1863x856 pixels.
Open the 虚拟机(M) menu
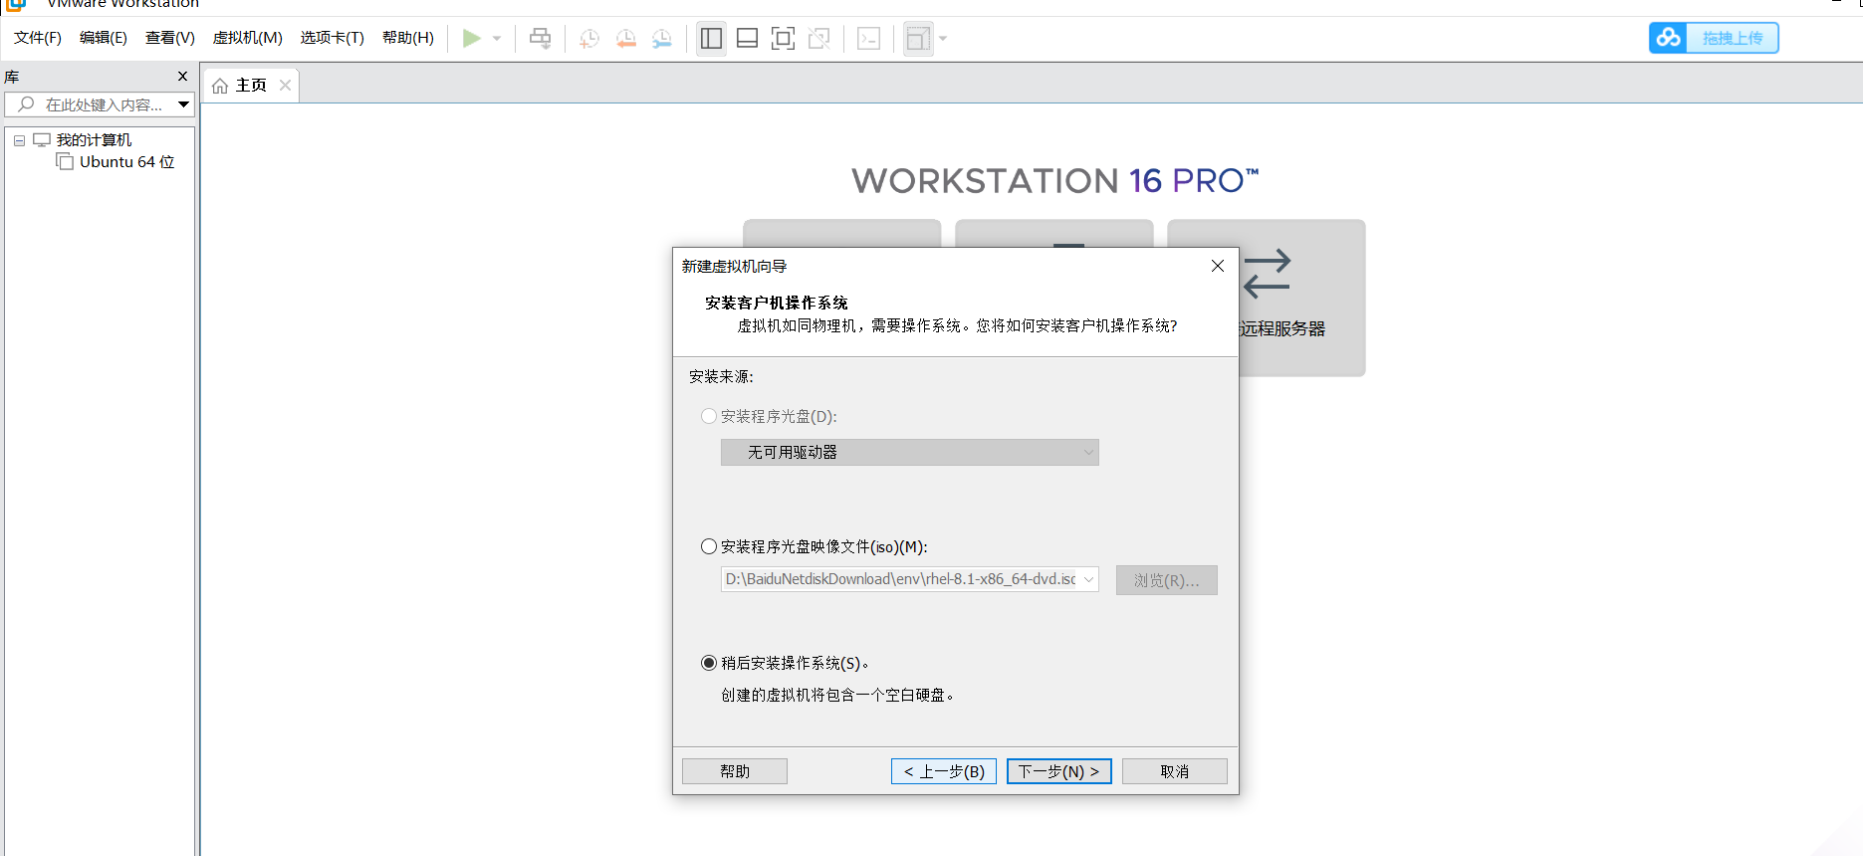[247, 38]
